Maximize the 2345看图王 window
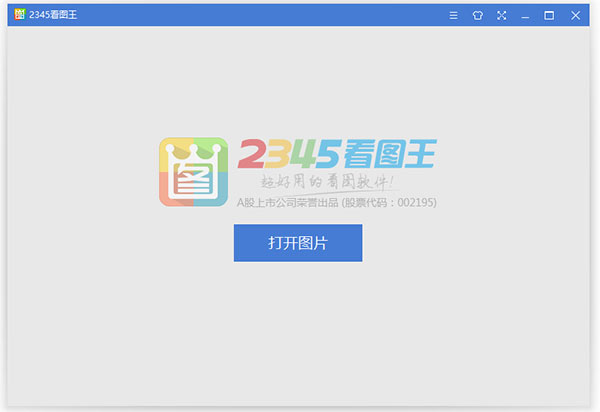The width and height of the screenshot is (600, 412). (x=549, y=15)
